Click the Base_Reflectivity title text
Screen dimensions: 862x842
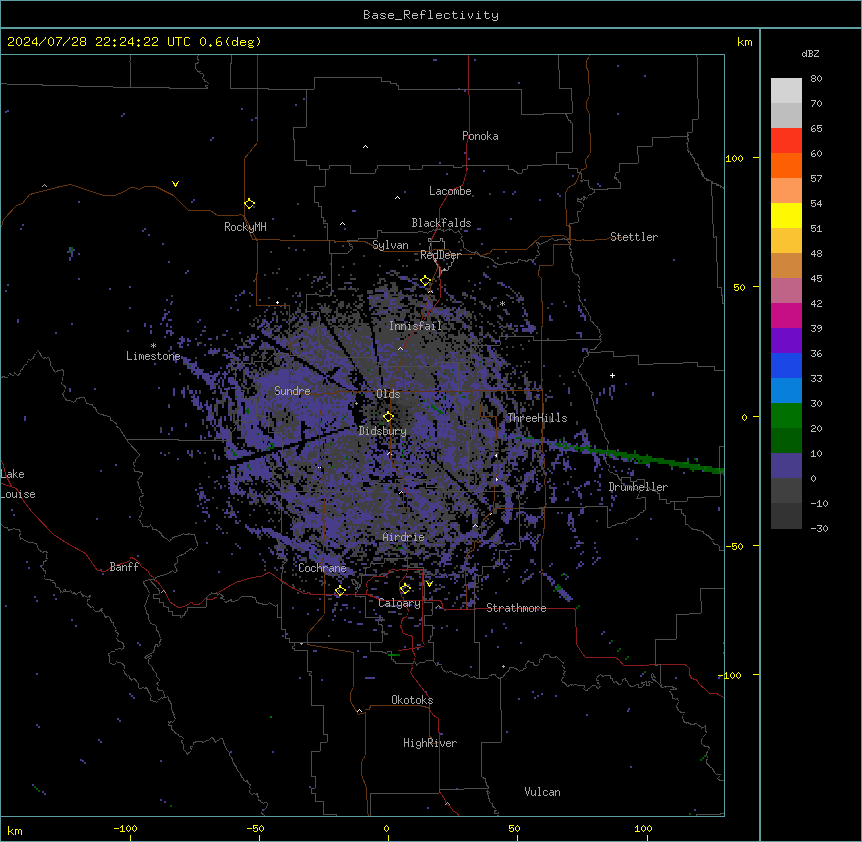[431, 15]
